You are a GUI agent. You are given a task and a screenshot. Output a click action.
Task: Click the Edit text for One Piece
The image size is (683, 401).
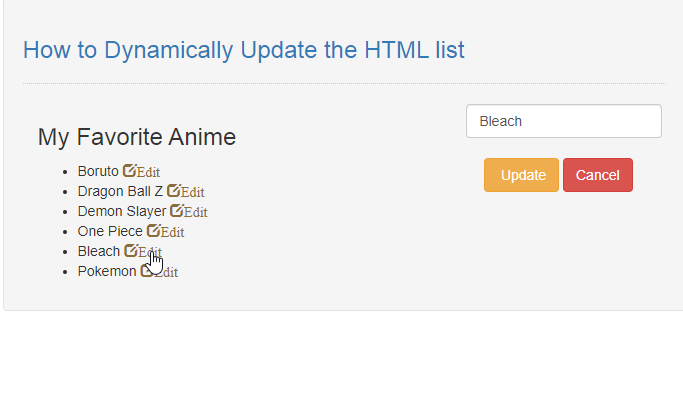(x=172, y=232)
